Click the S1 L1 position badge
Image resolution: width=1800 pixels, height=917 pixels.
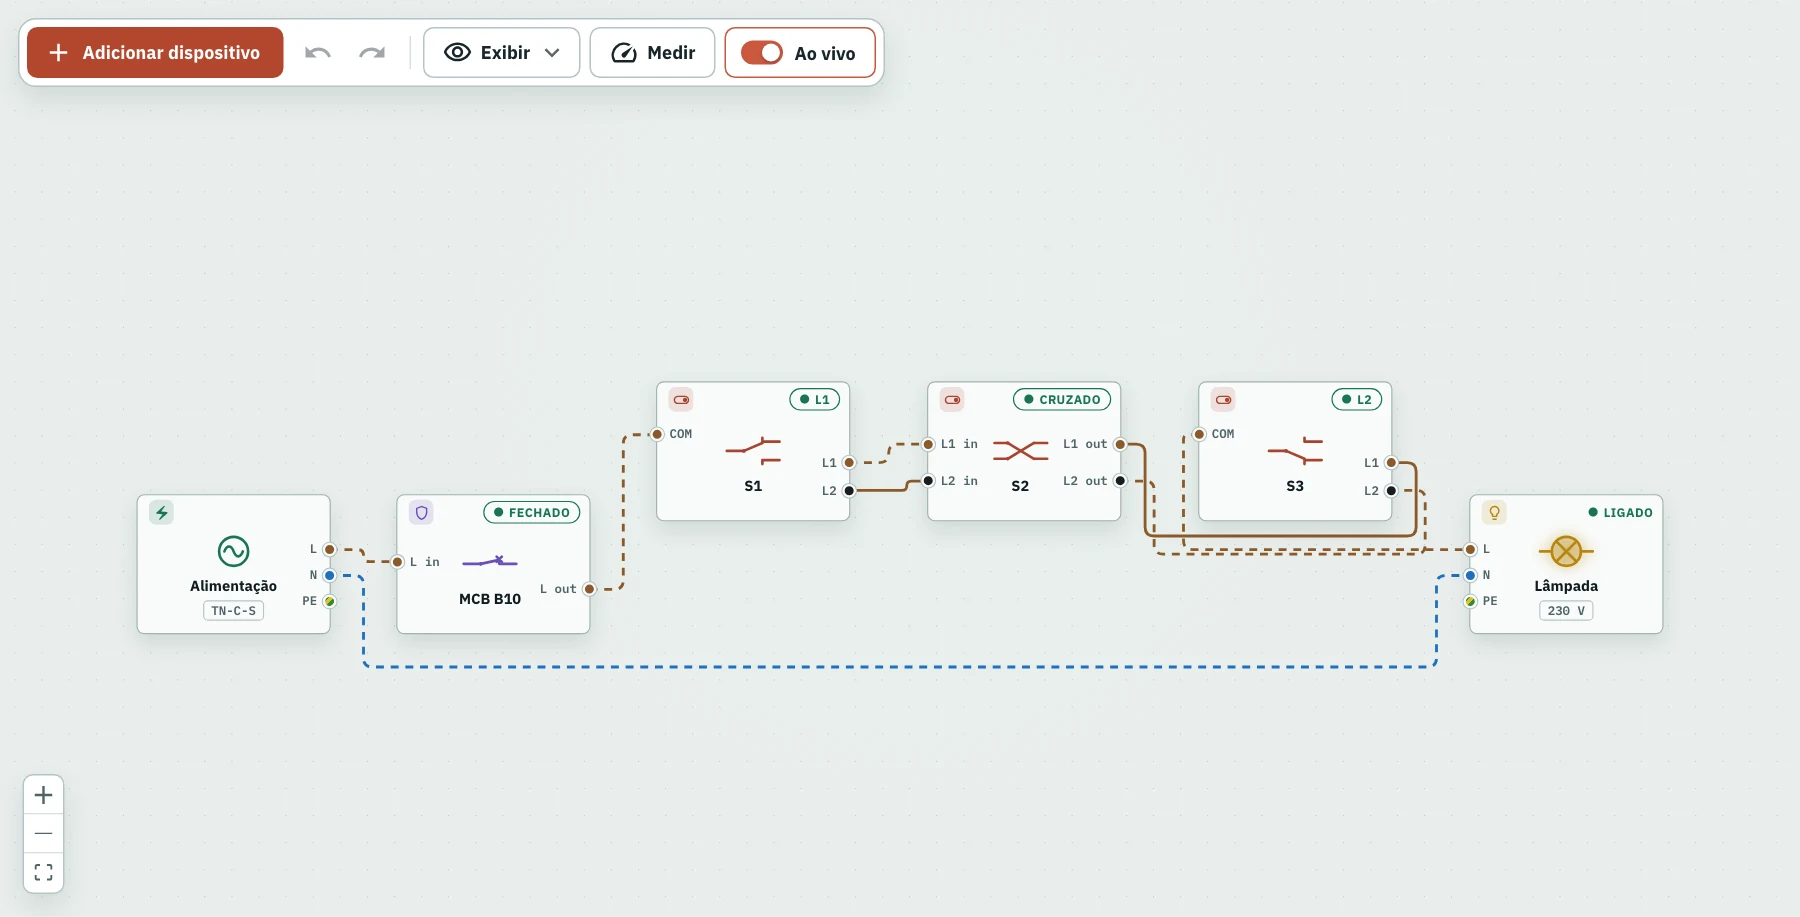click(815, 399)
